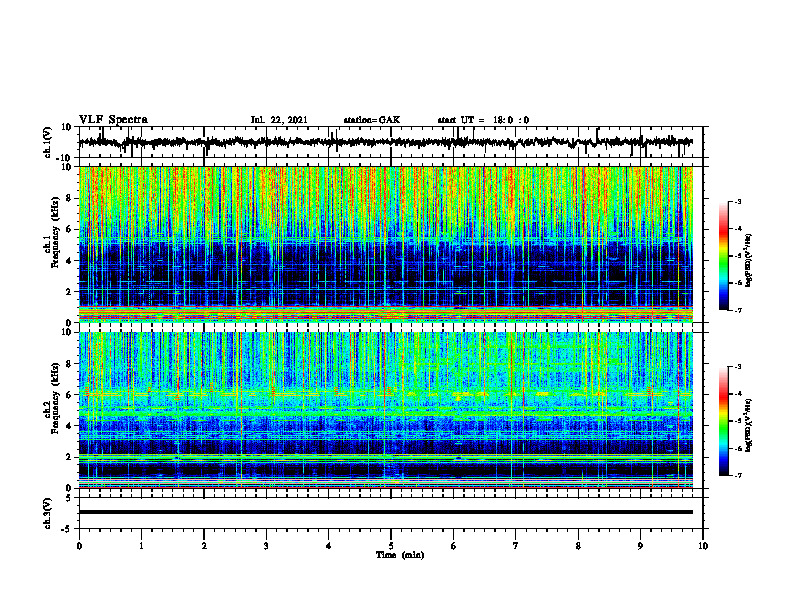Select the 'Time (min)' axis label
Screen dimensions: 792x612
[400, 555]
